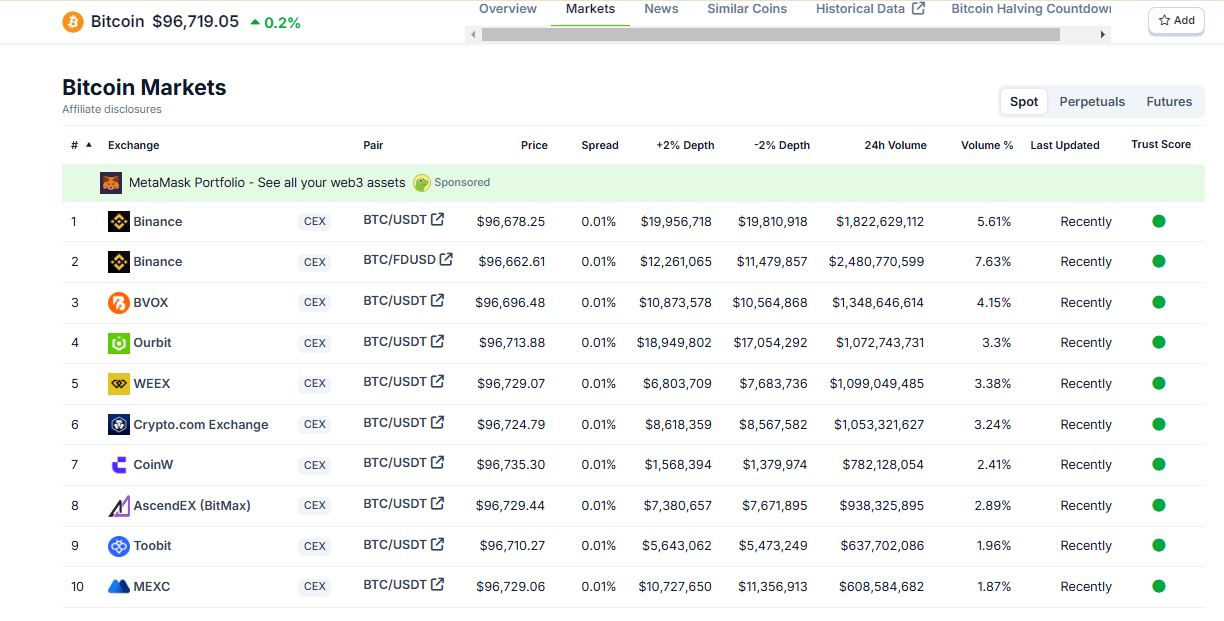Open external link icon in MEXC row
Viewport: 1224px width, 621px height.
tap(437, 584)
